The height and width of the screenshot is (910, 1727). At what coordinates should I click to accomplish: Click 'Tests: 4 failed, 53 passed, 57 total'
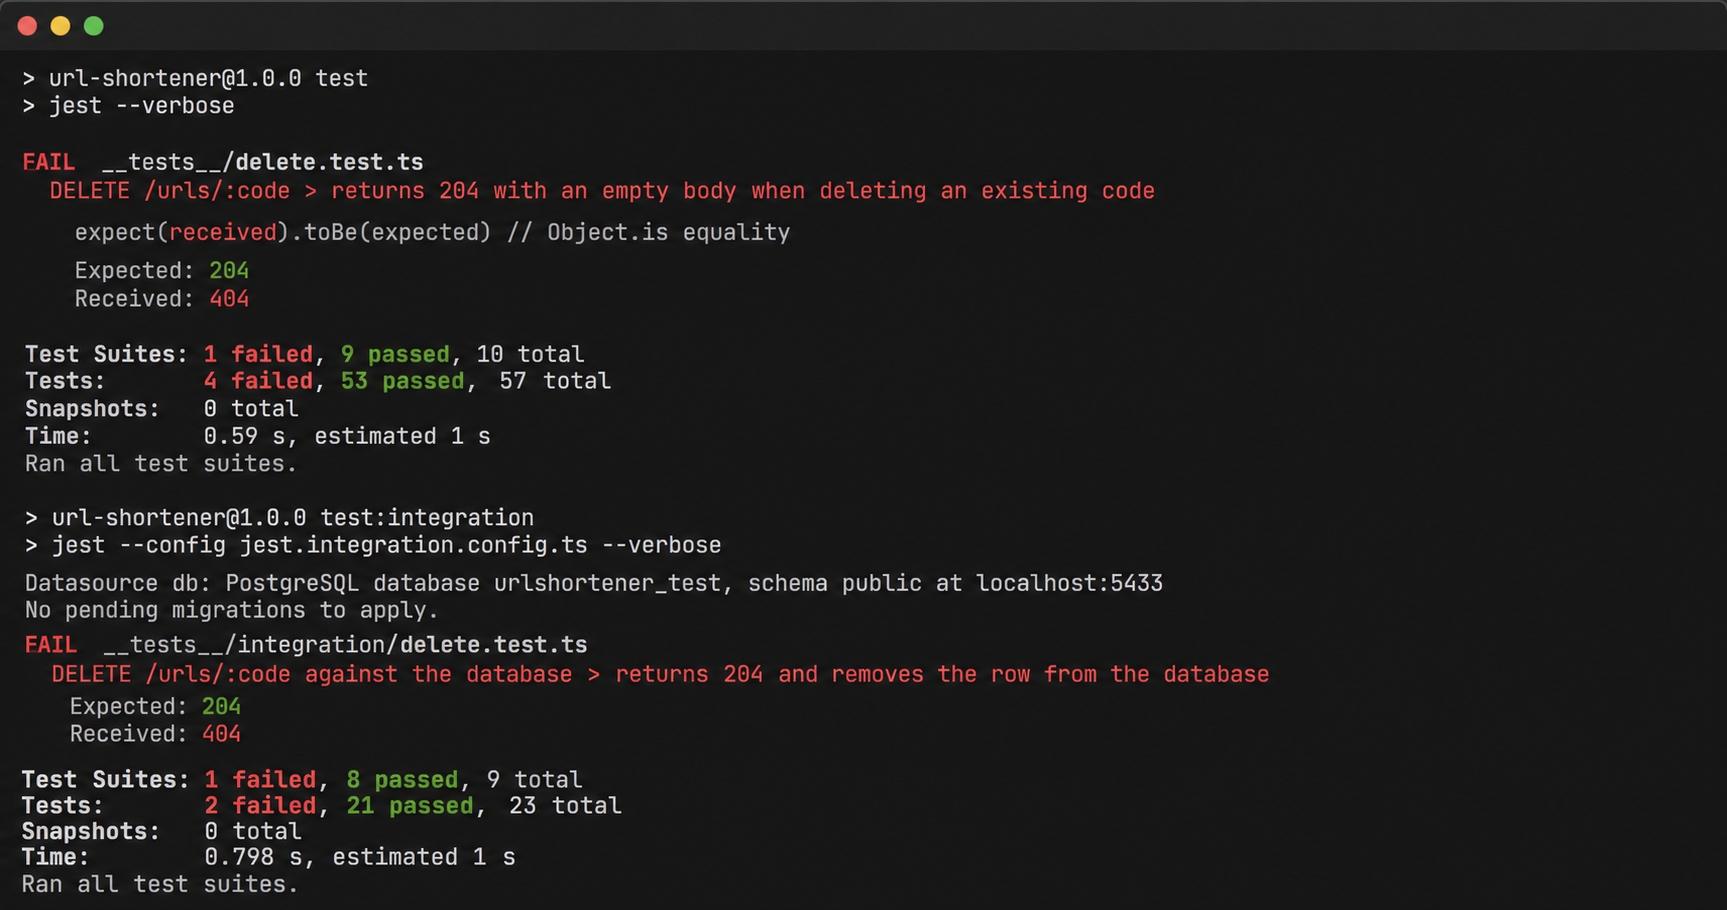click(318, 381)
